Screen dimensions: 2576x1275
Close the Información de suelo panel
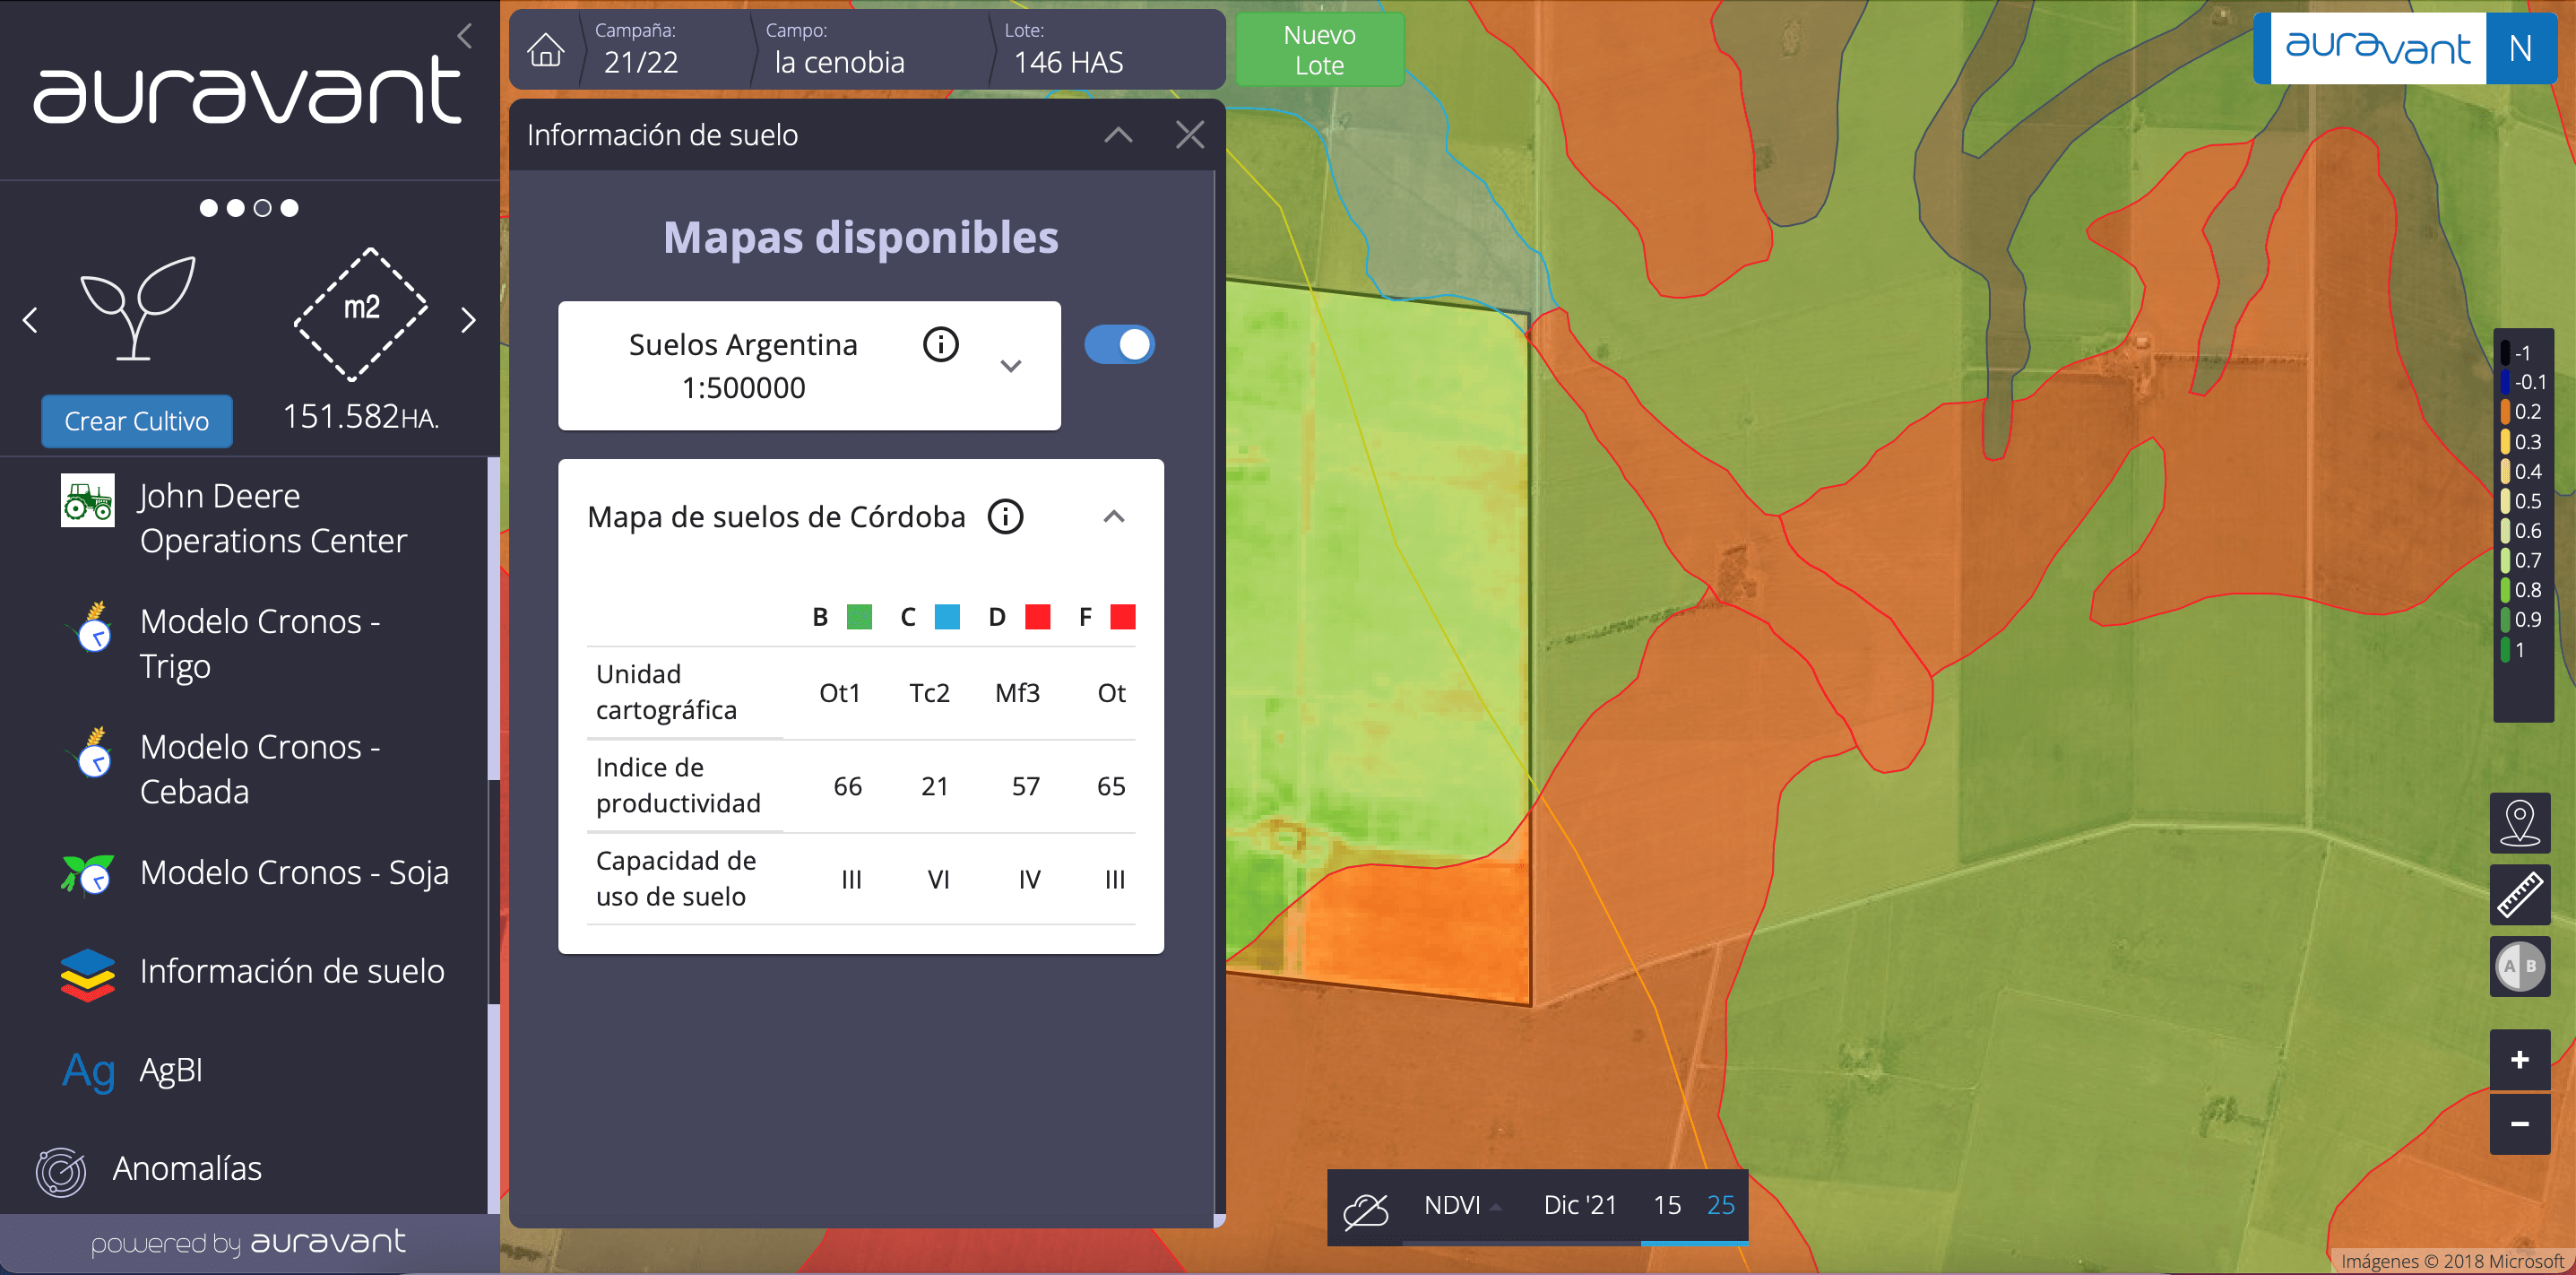1190,134
